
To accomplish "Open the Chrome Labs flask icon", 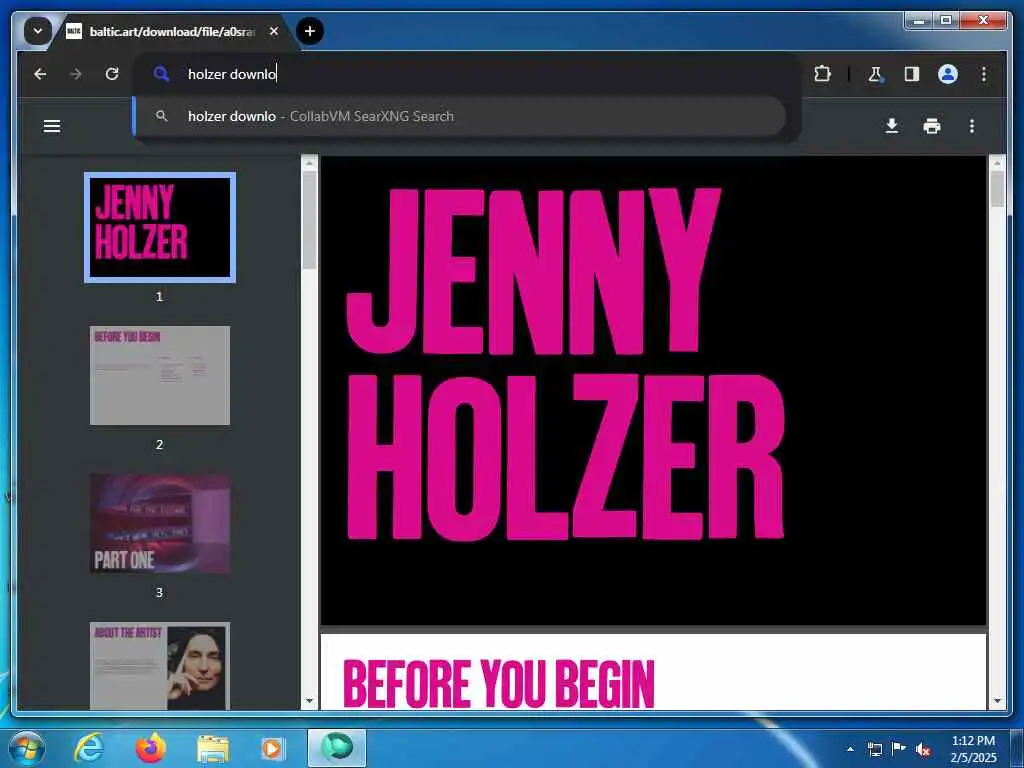I will 875,74.
